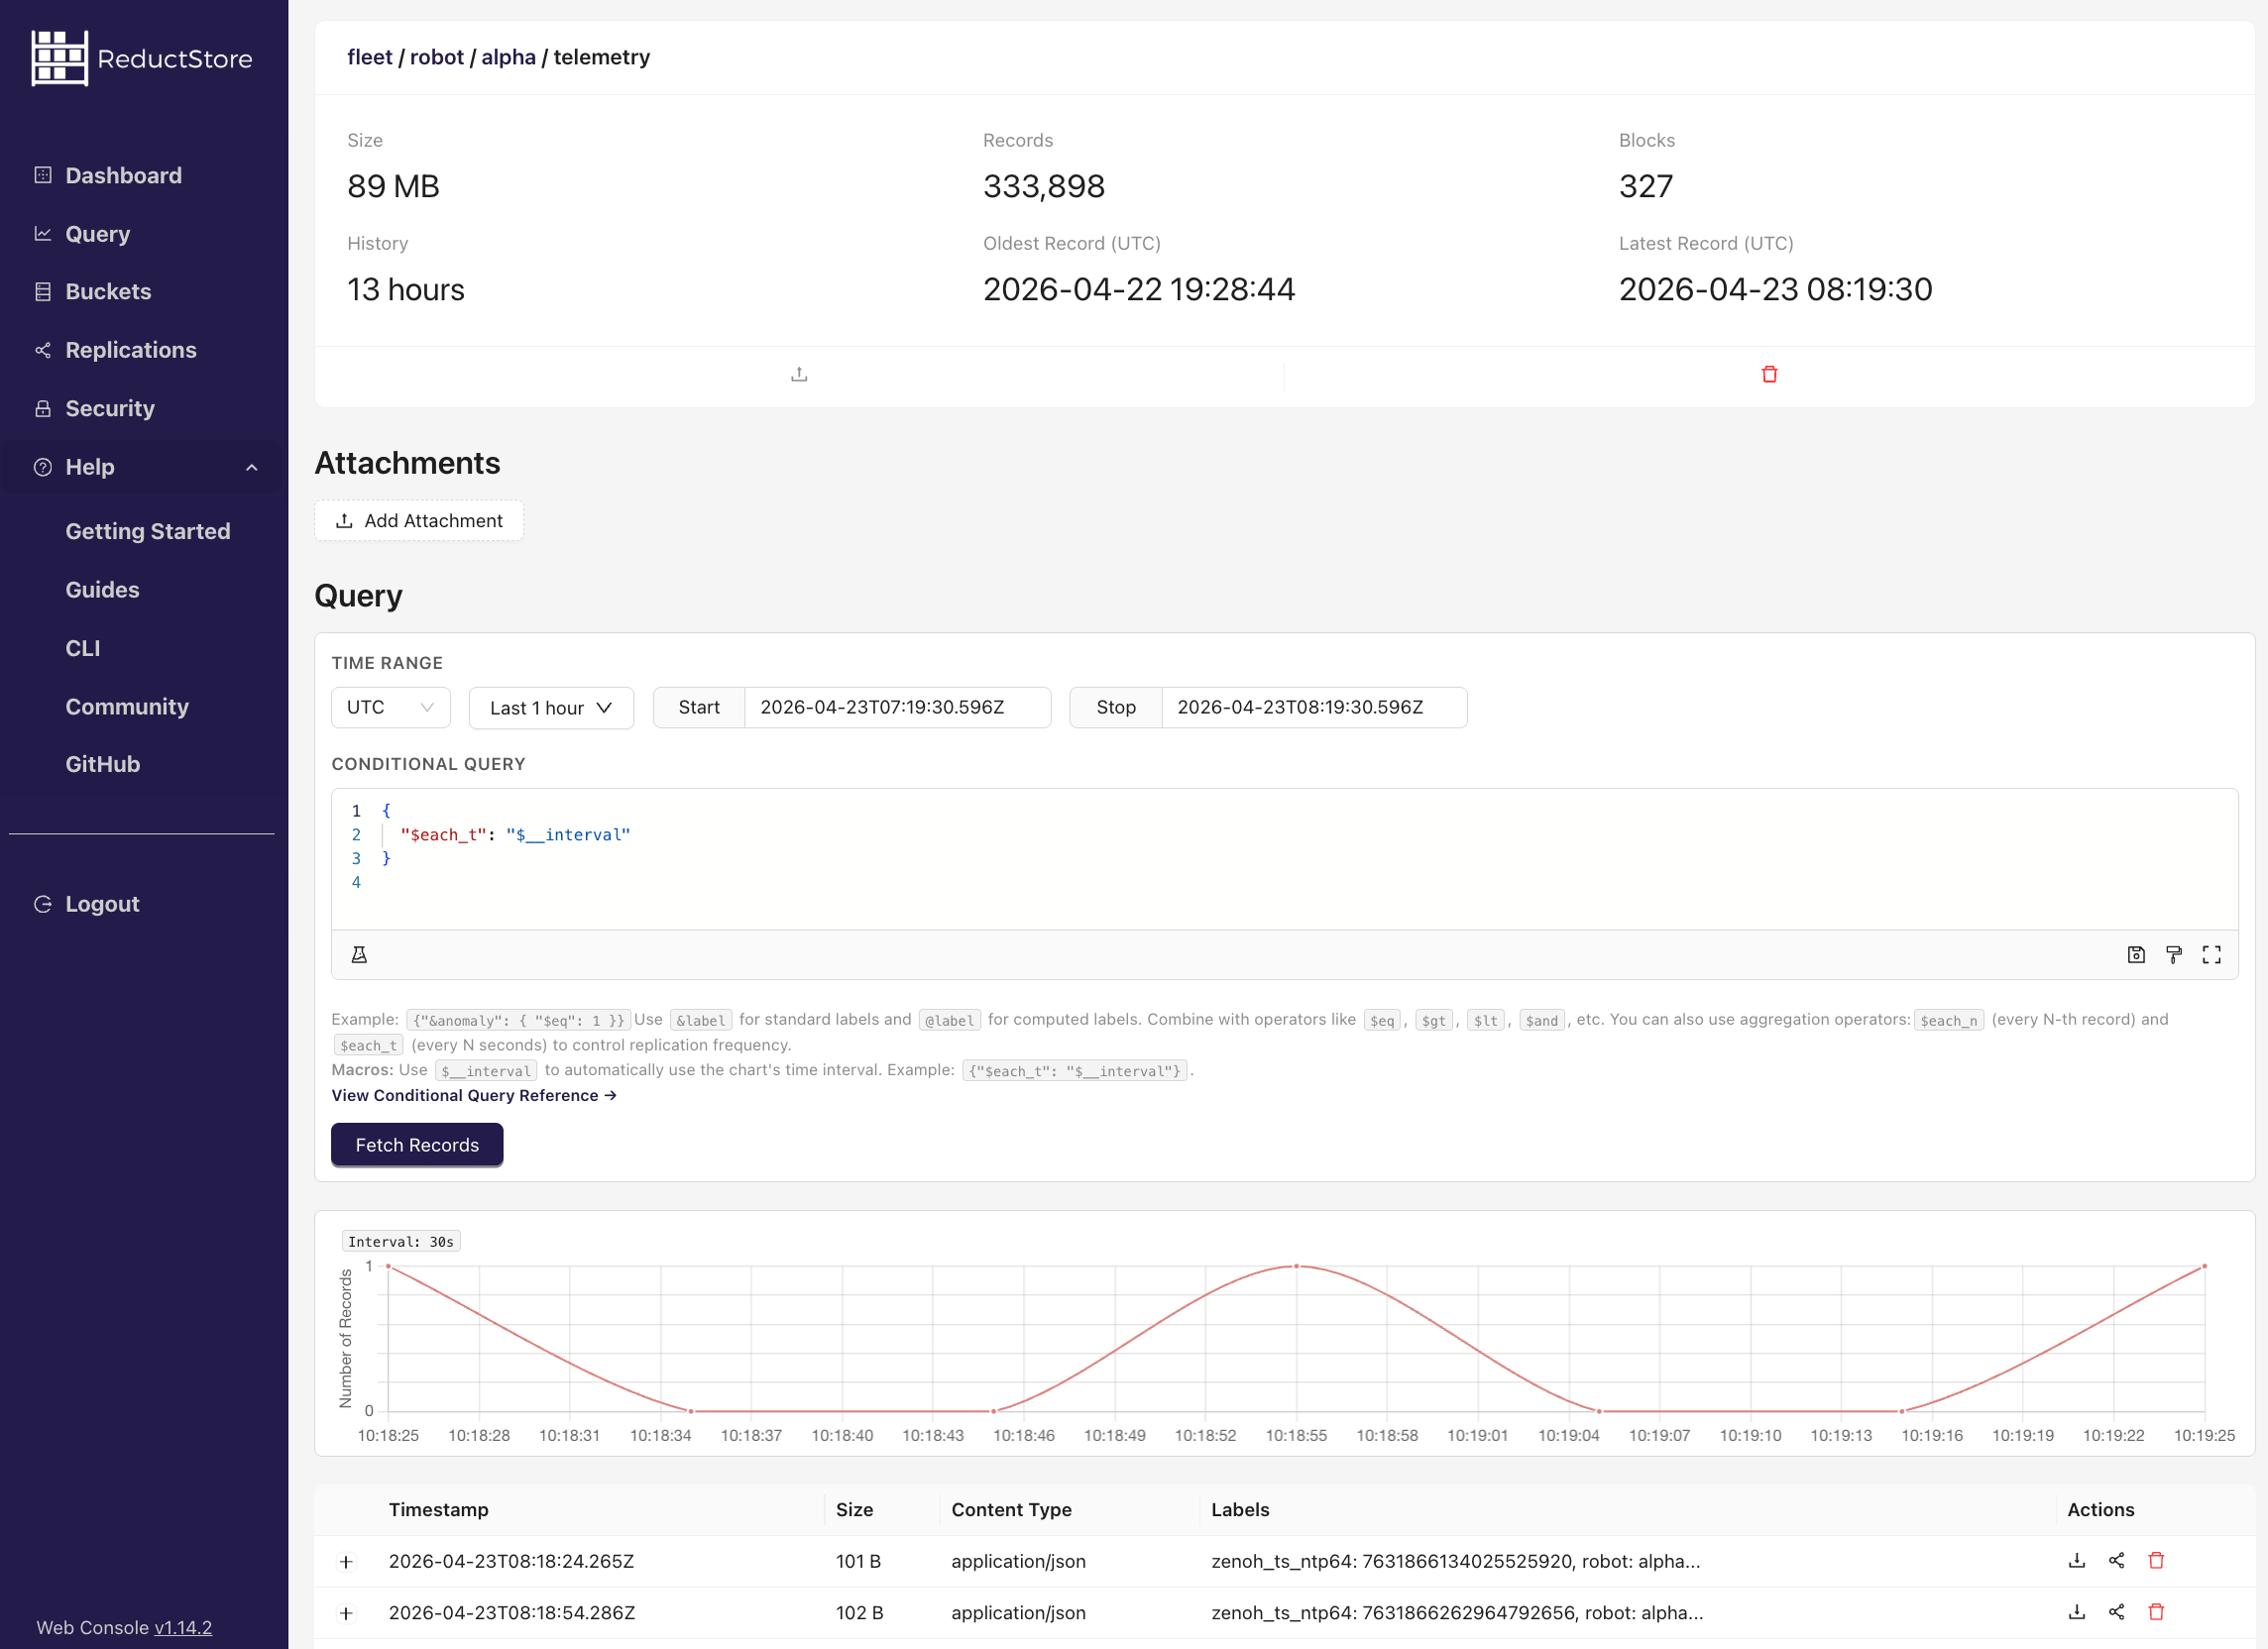Open the Last 1 hour range dropdown

point(551,708)
